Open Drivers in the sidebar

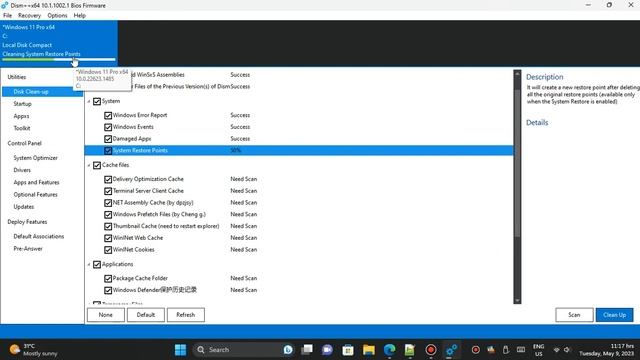22,170
